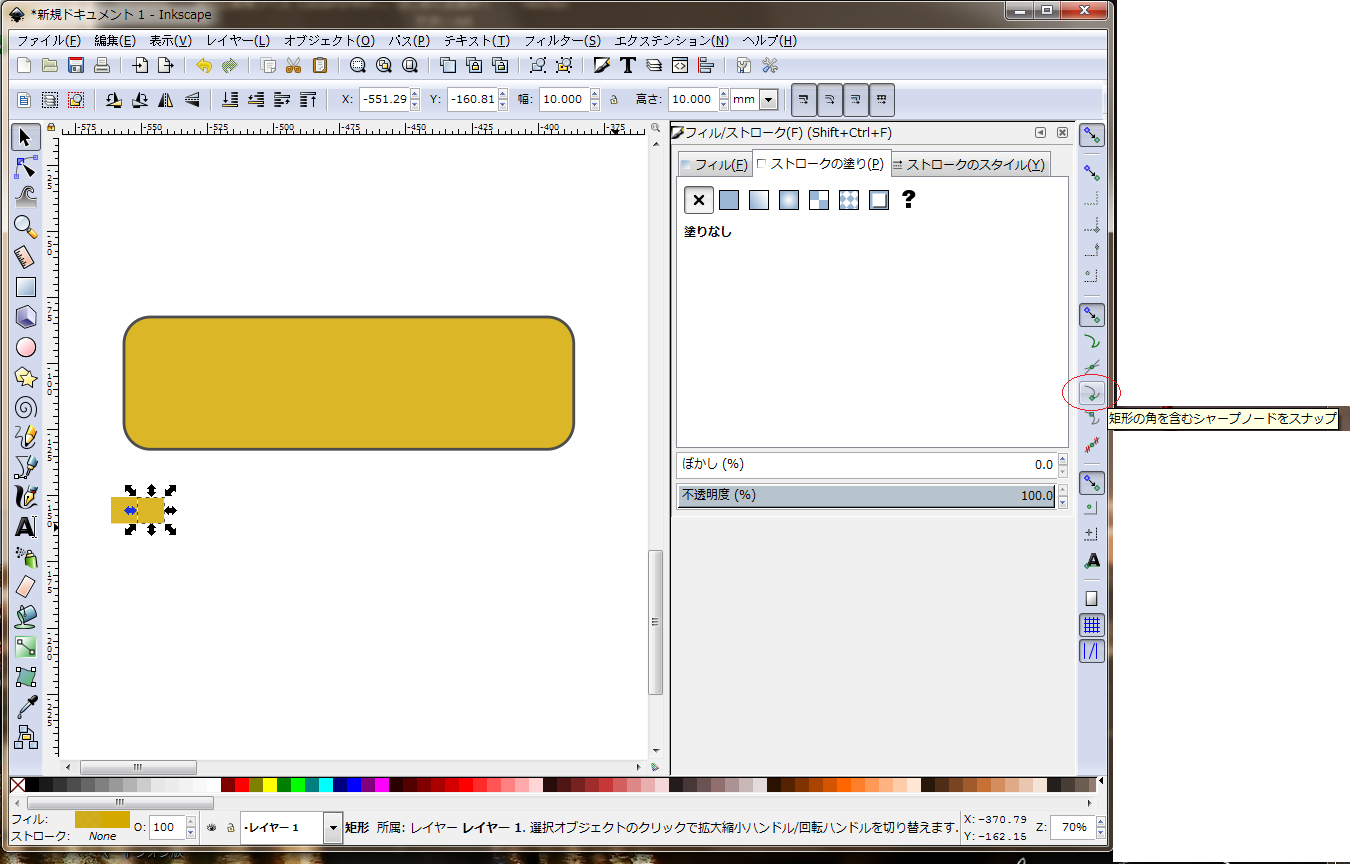This screenshot has width=1350, height=864.
Task: Click the Undo arrow icon
Action: 204,66
